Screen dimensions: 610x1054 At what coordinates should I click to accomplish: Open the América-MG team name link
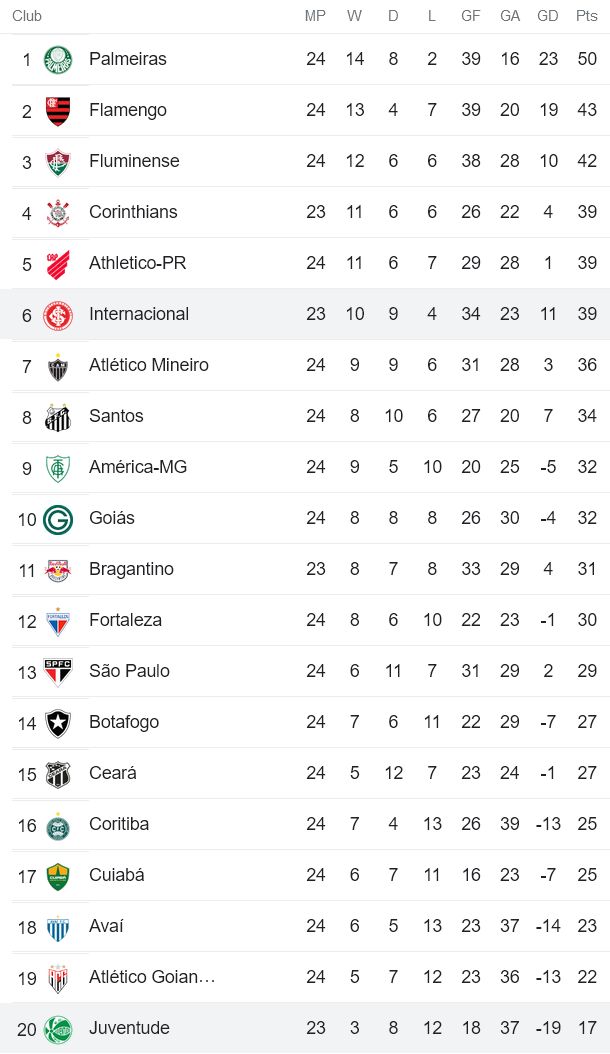coord(138,467)
